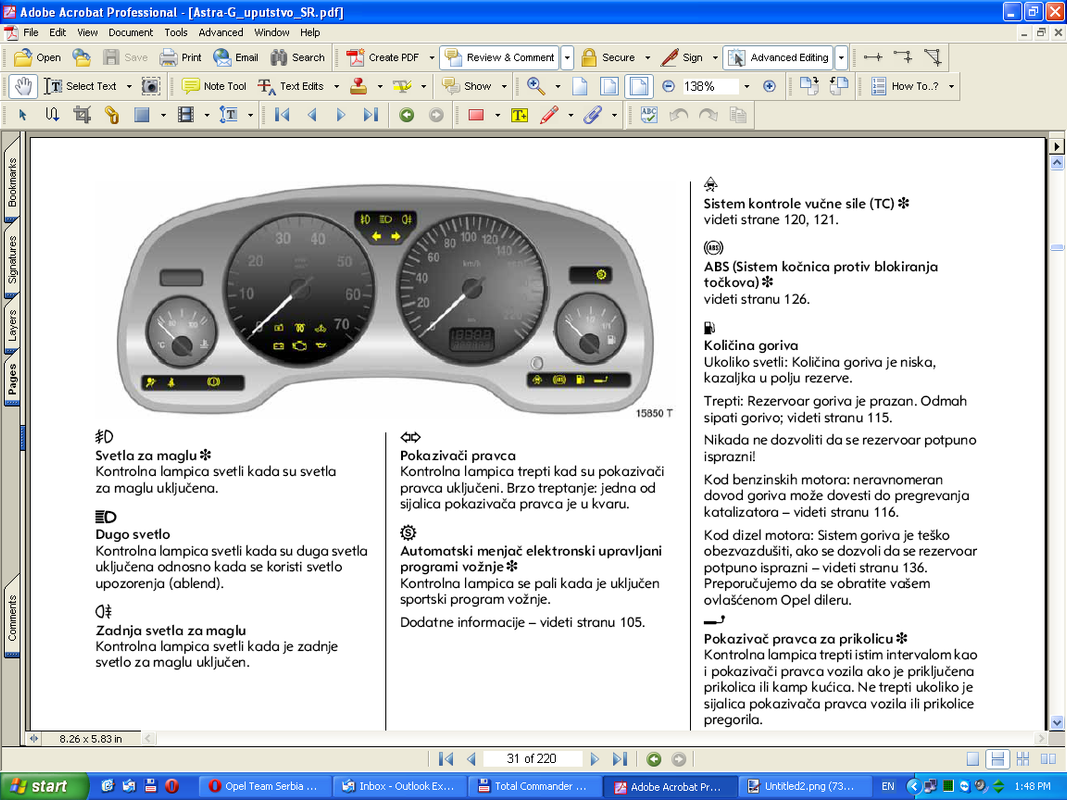Select the Article tool
The image size is (1067, 800).
52,115
